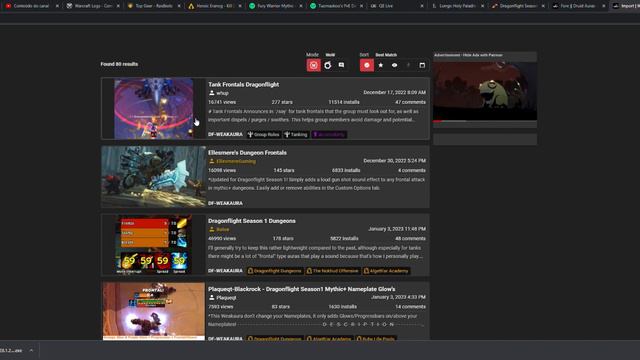Click the Group Roles tag
The width and height of the screenshot is (640, 360).
tap(264, 134)
